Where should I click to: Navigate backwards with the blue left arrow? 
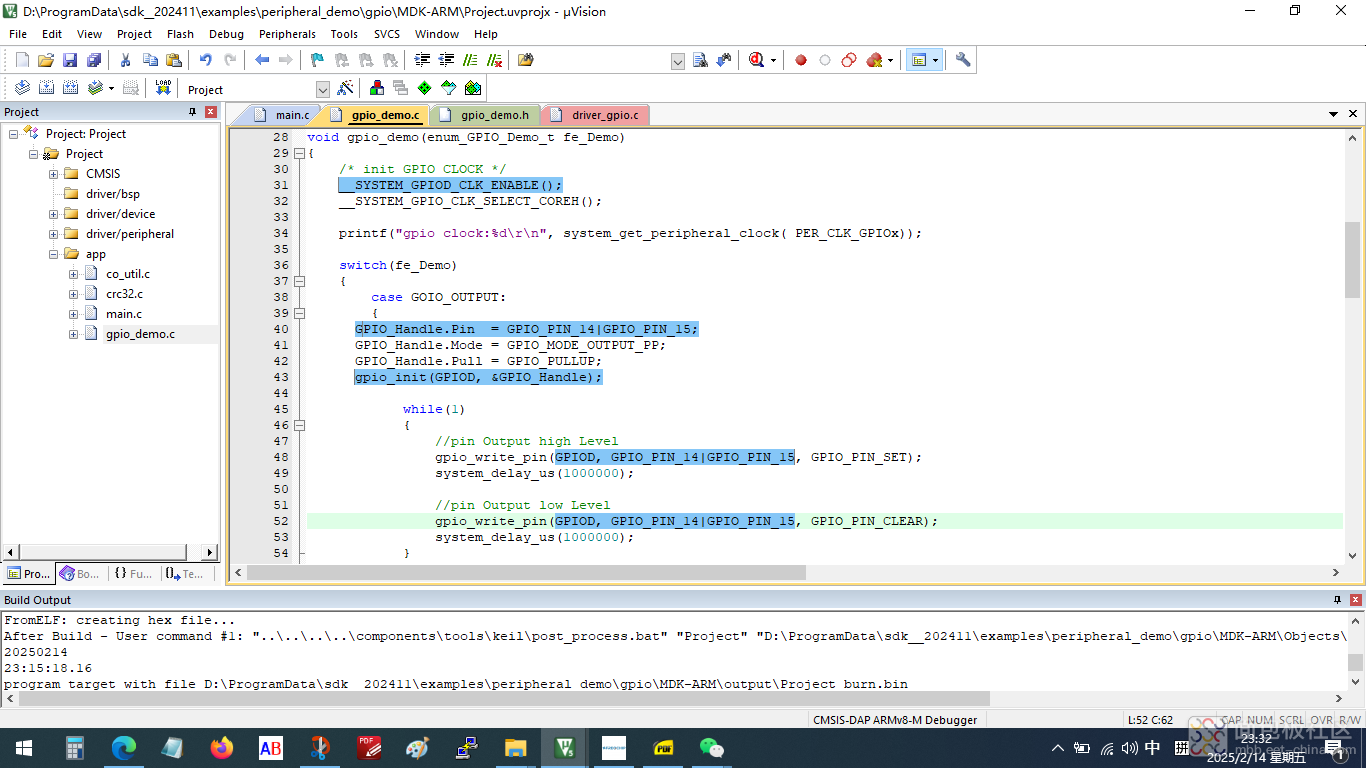point(262,60)
